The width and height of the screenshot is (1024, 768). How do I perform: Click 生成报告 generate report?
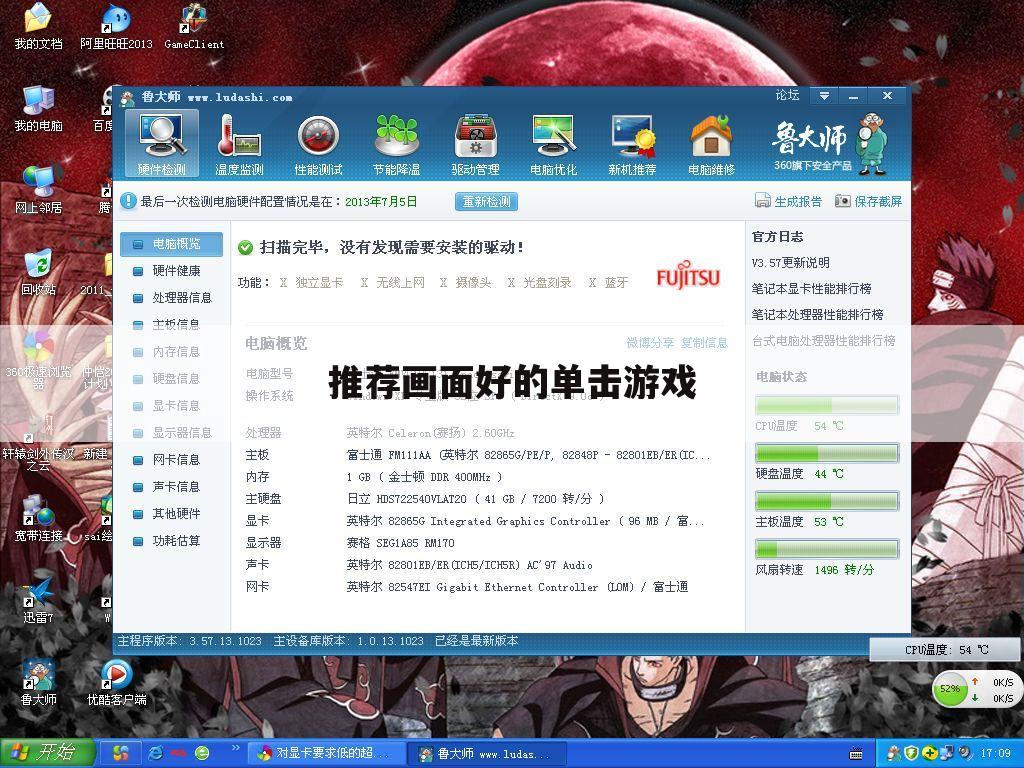(788, 201)
